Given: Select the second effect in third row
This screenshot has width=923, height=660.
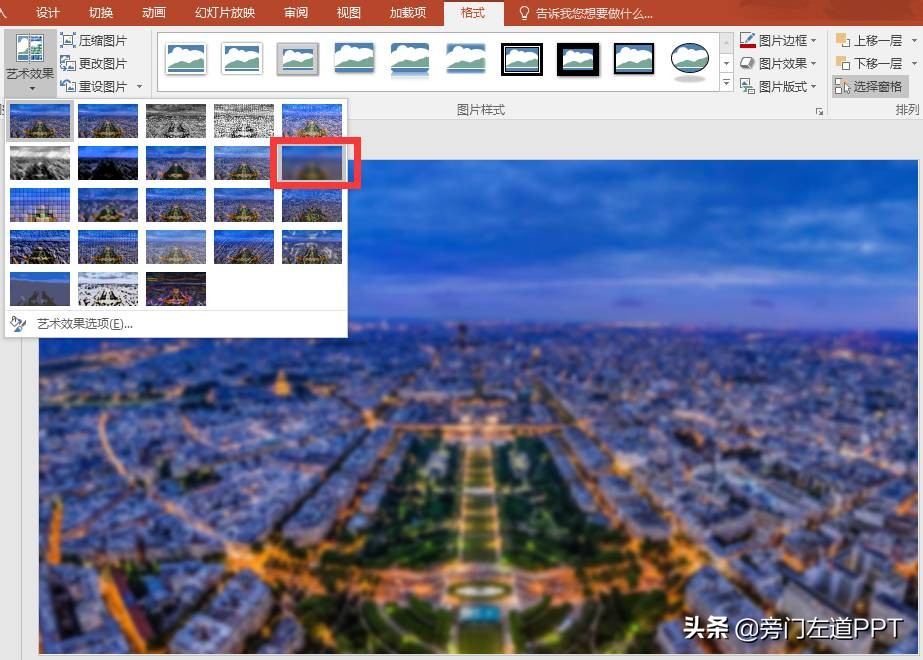Looking at the screenshot, I should pos(108,205).
